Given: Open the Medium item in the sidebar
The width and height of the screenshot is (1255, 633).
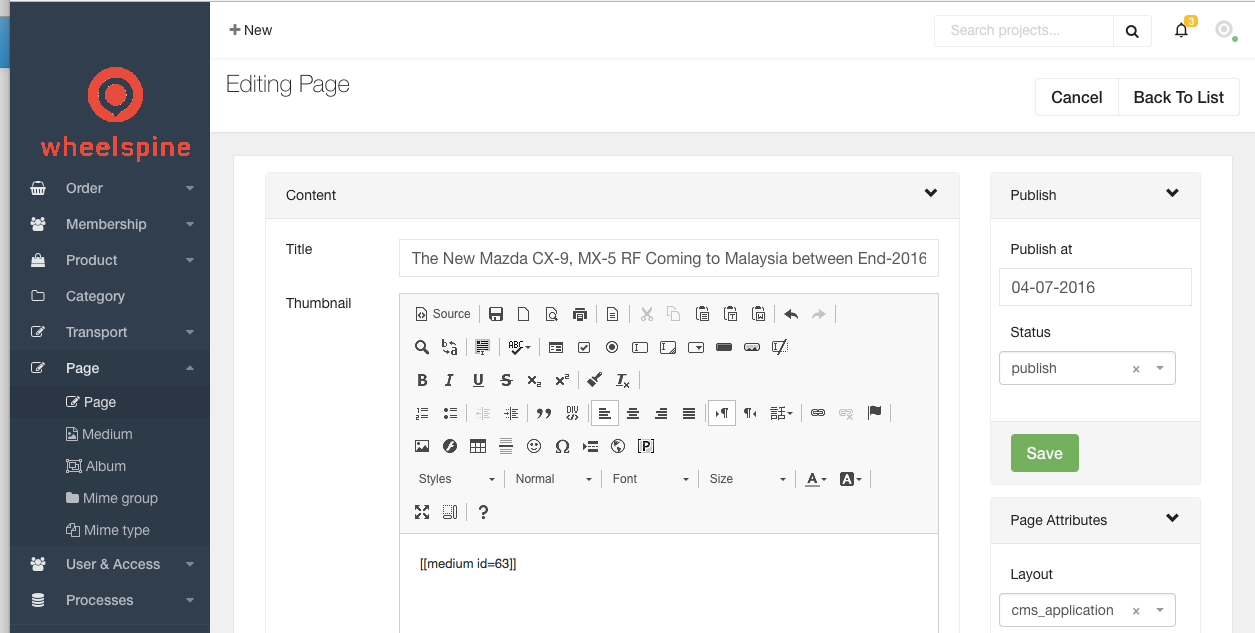Looking at the screenshot, I should click(x=107, y=434).
